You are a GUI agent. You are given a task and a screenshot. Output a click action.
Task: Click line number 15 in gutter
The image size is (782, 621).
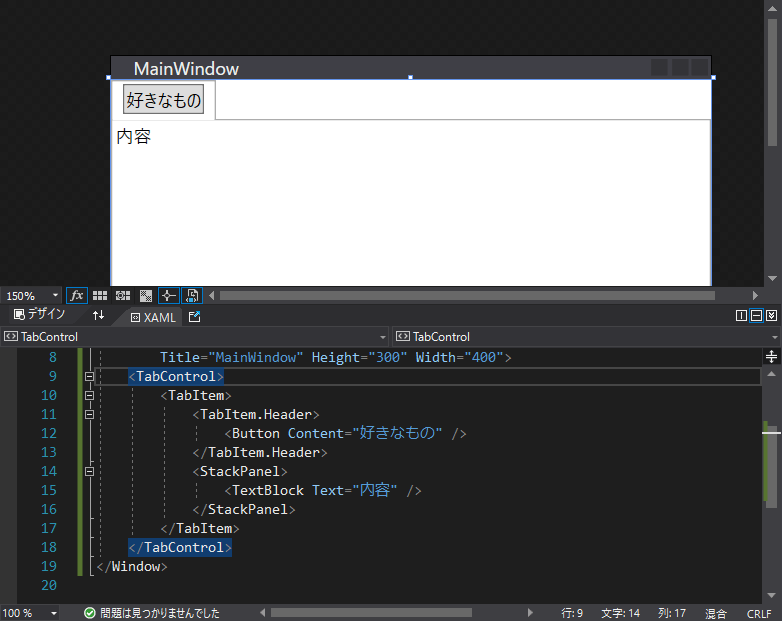tap(49, 490)
